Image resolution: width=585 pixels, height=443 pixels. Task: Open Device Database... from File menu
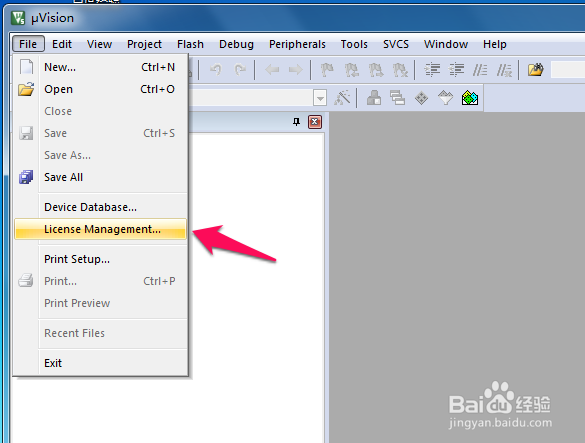pos(100,207)
